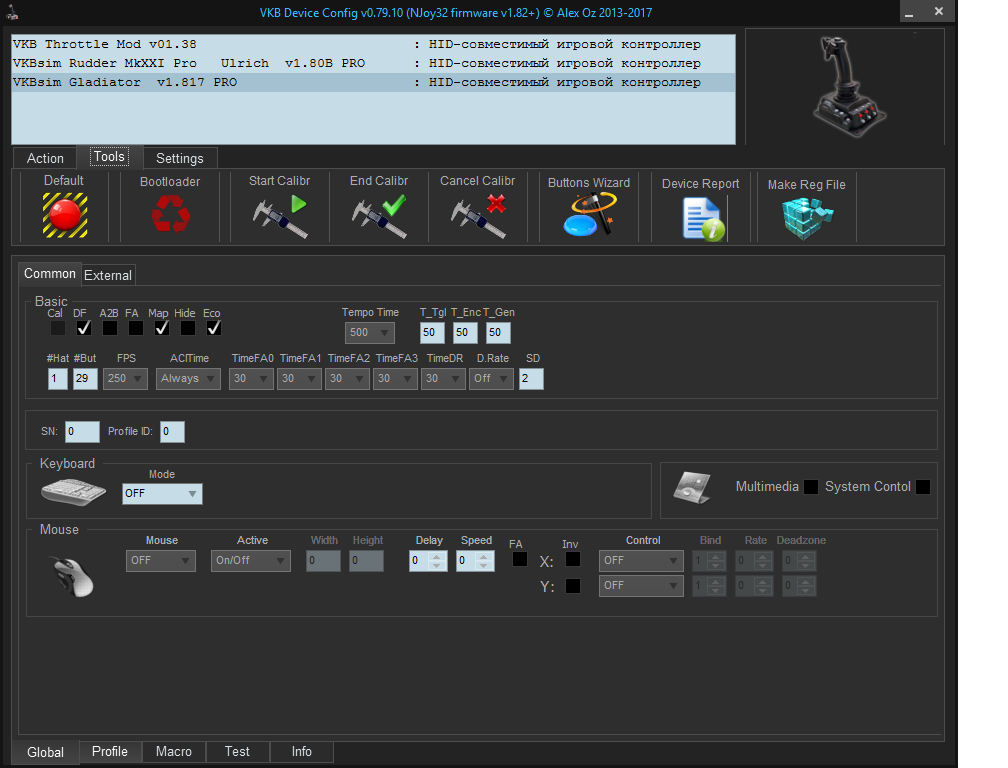Open the Device Report document icon
The height and width of the screenshot is (768, 1008).
pyautogui.click(x=703, y=220)
